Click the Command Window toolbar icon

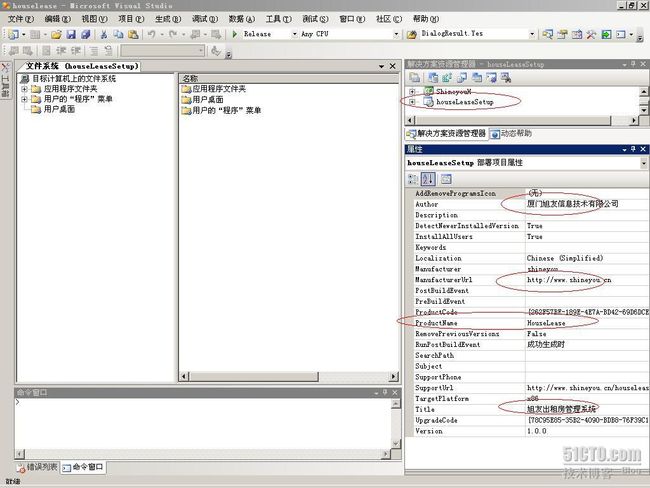pos(621,34)
